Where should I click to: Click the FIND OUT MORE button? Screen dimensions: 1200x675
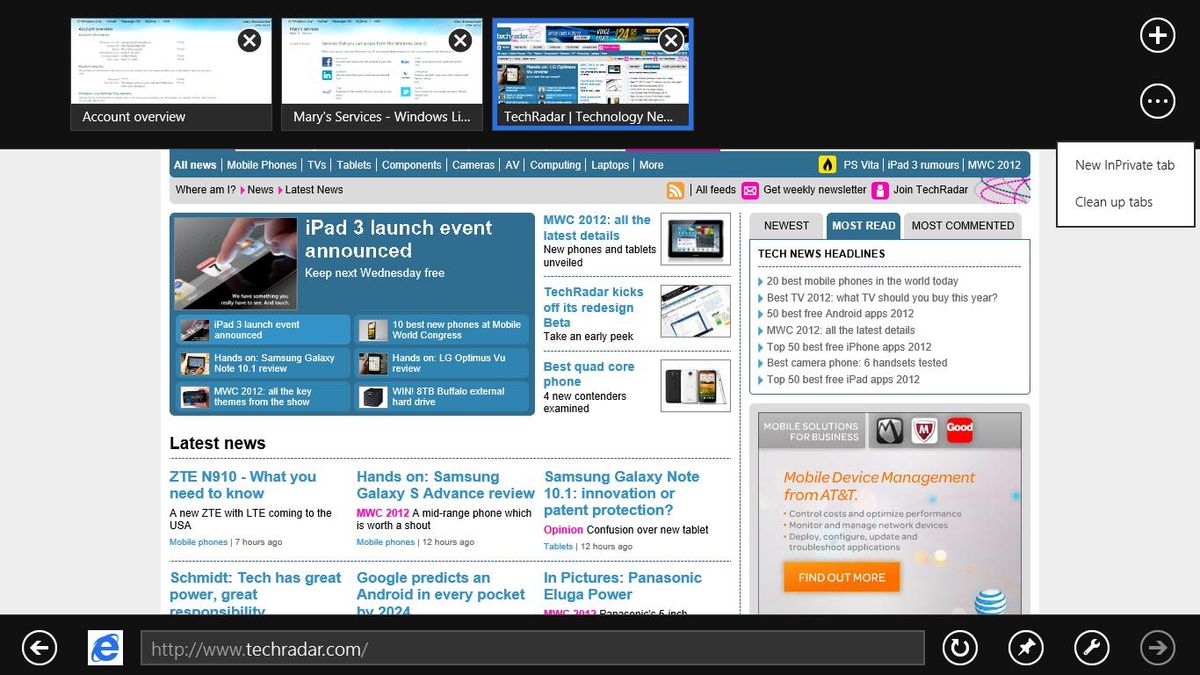(x=840, y=576)
